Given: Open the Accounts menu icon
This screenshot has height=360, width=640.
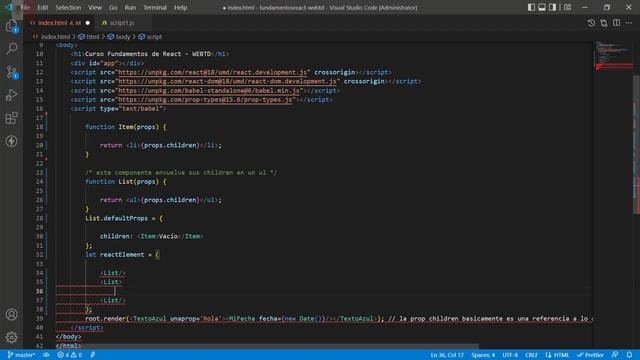Looking at the screenshot, I should (x=11, y=314).
